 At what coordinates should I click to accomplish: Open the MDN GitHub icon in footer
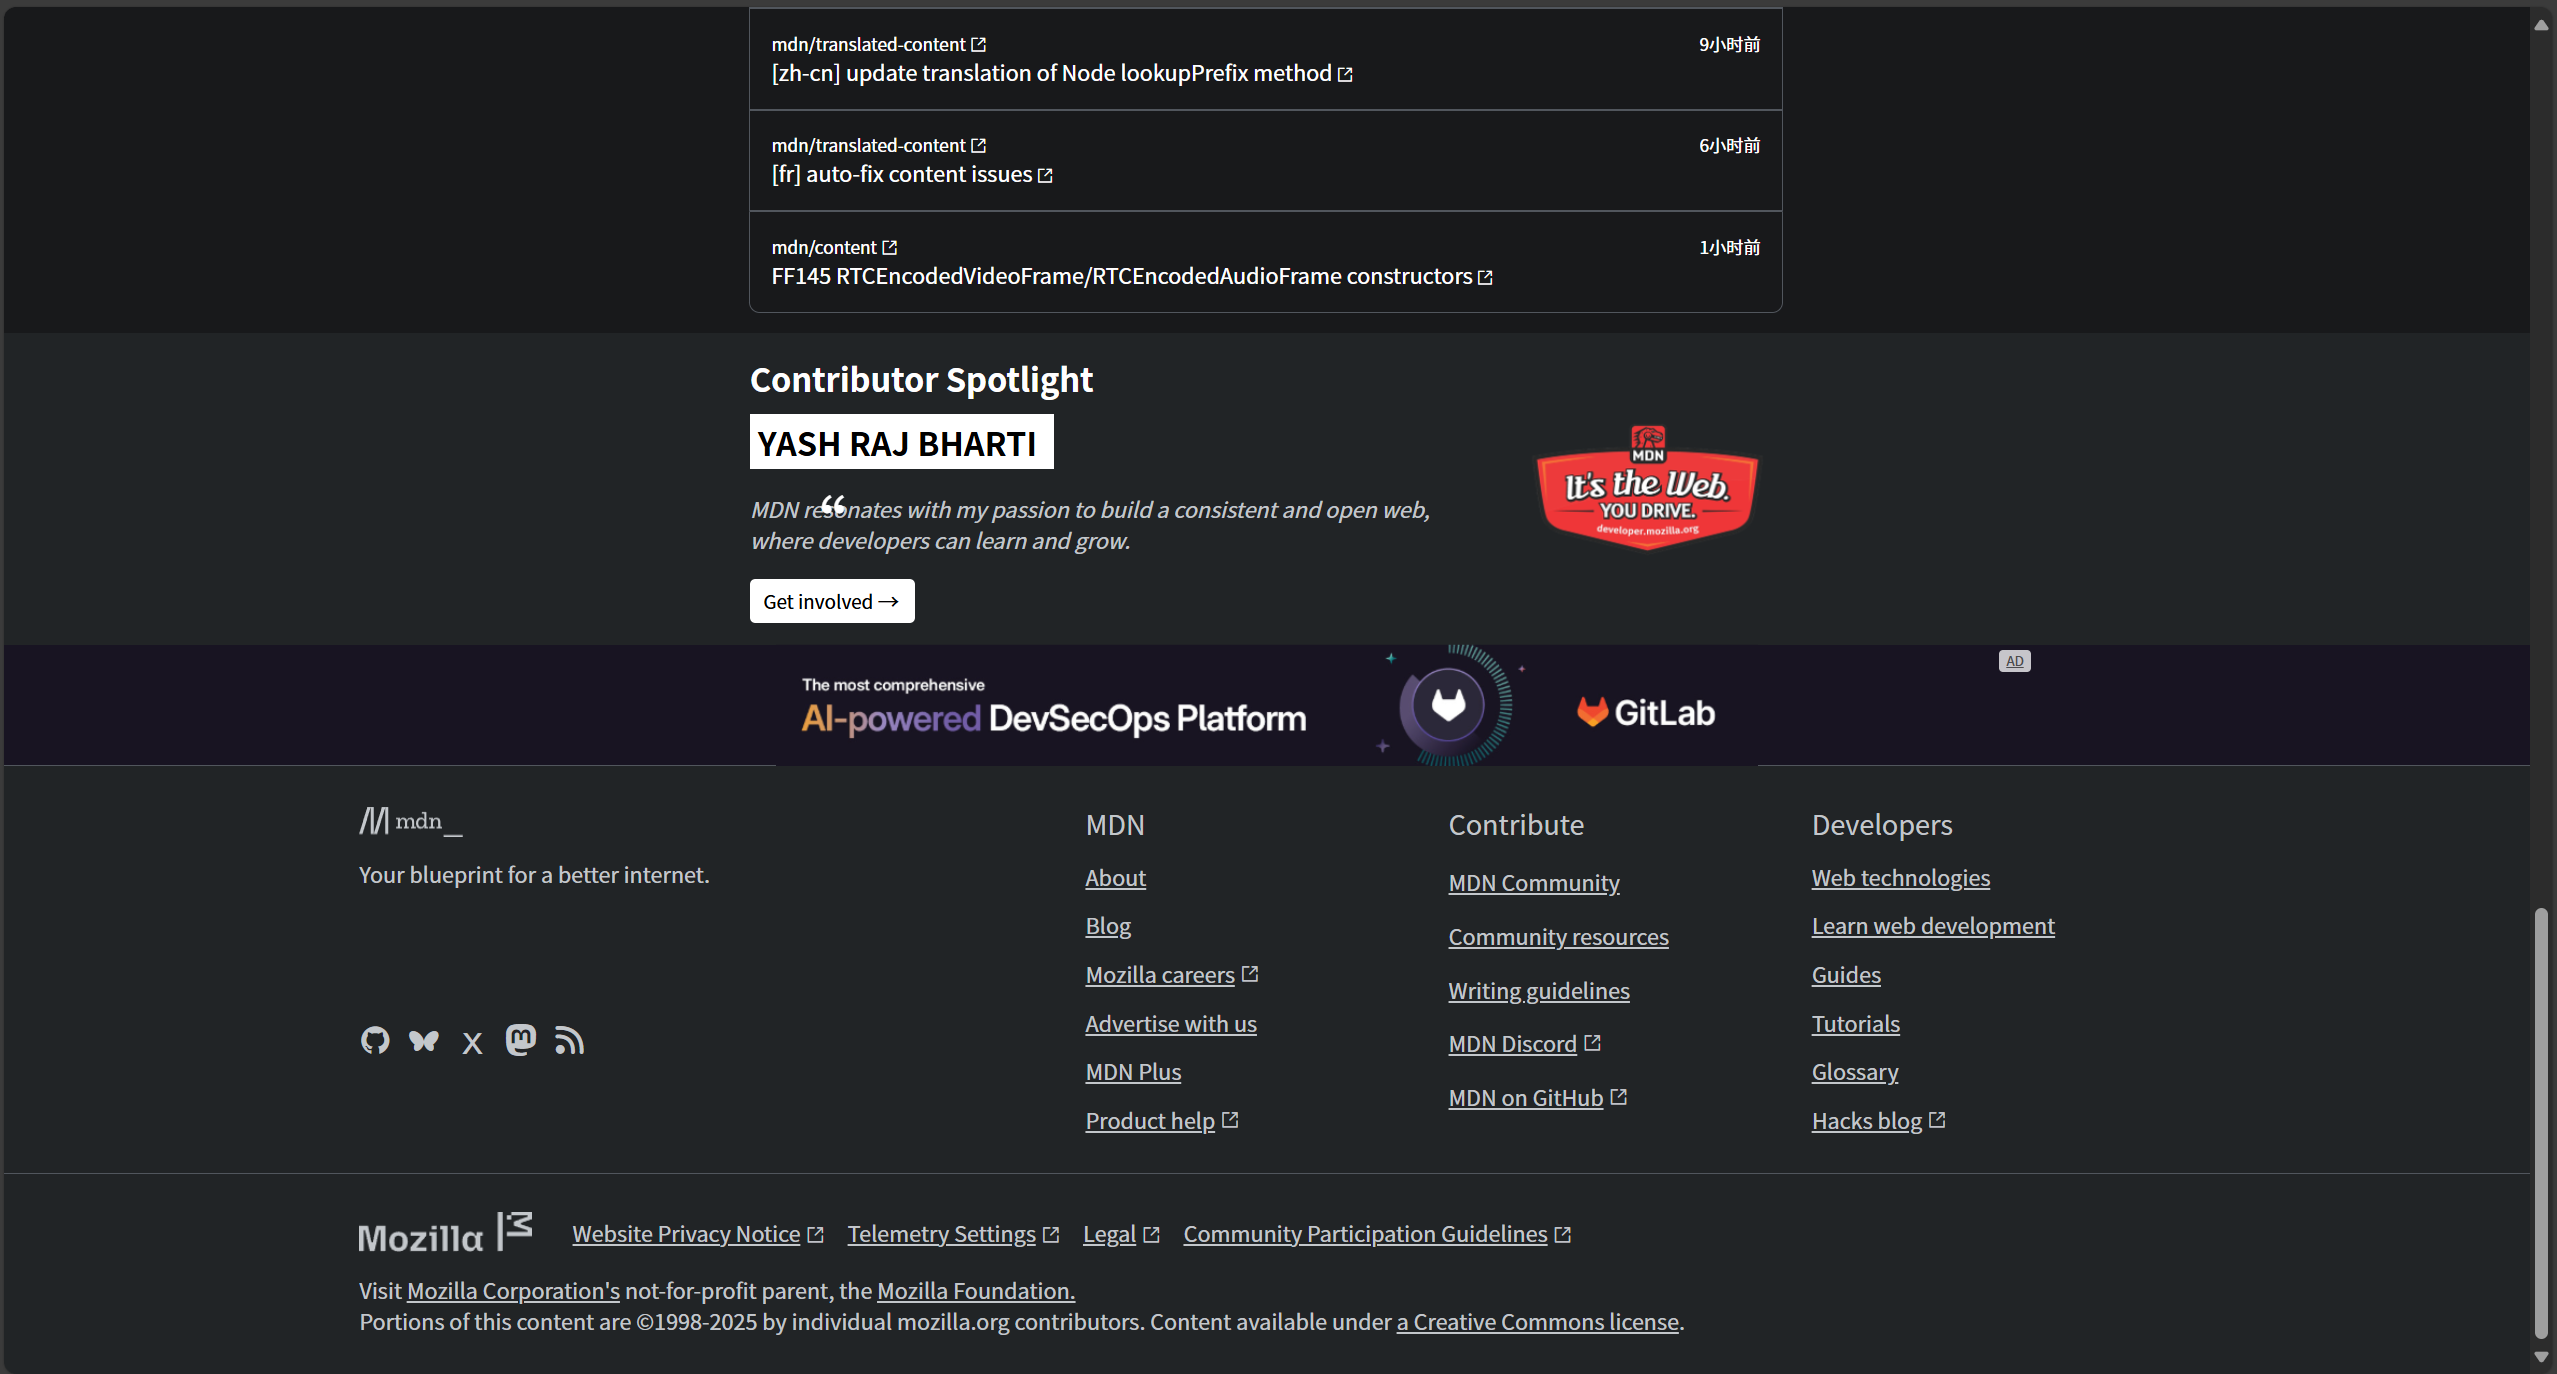coord(375,1041)
